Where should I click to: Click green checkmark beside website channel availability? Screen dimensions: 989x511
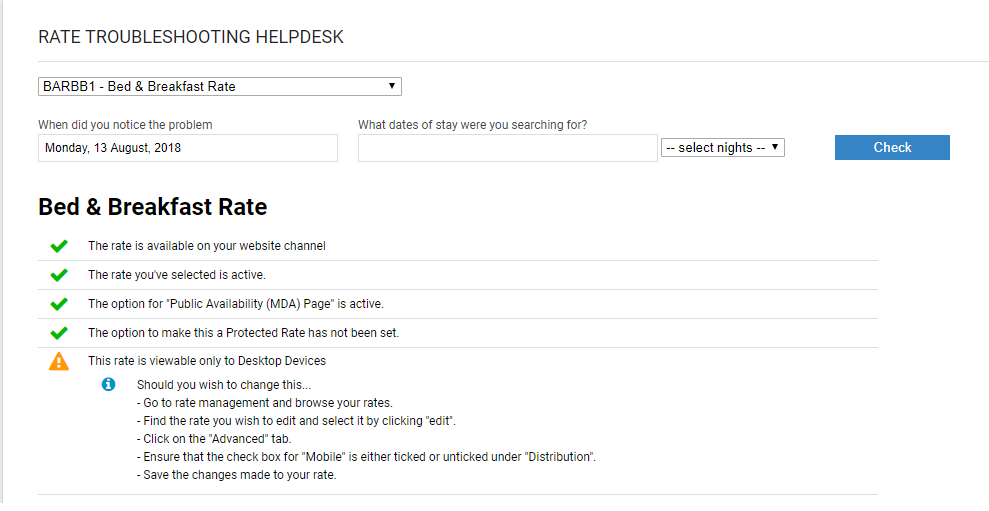pyautogui.click(x=59, y=246)
